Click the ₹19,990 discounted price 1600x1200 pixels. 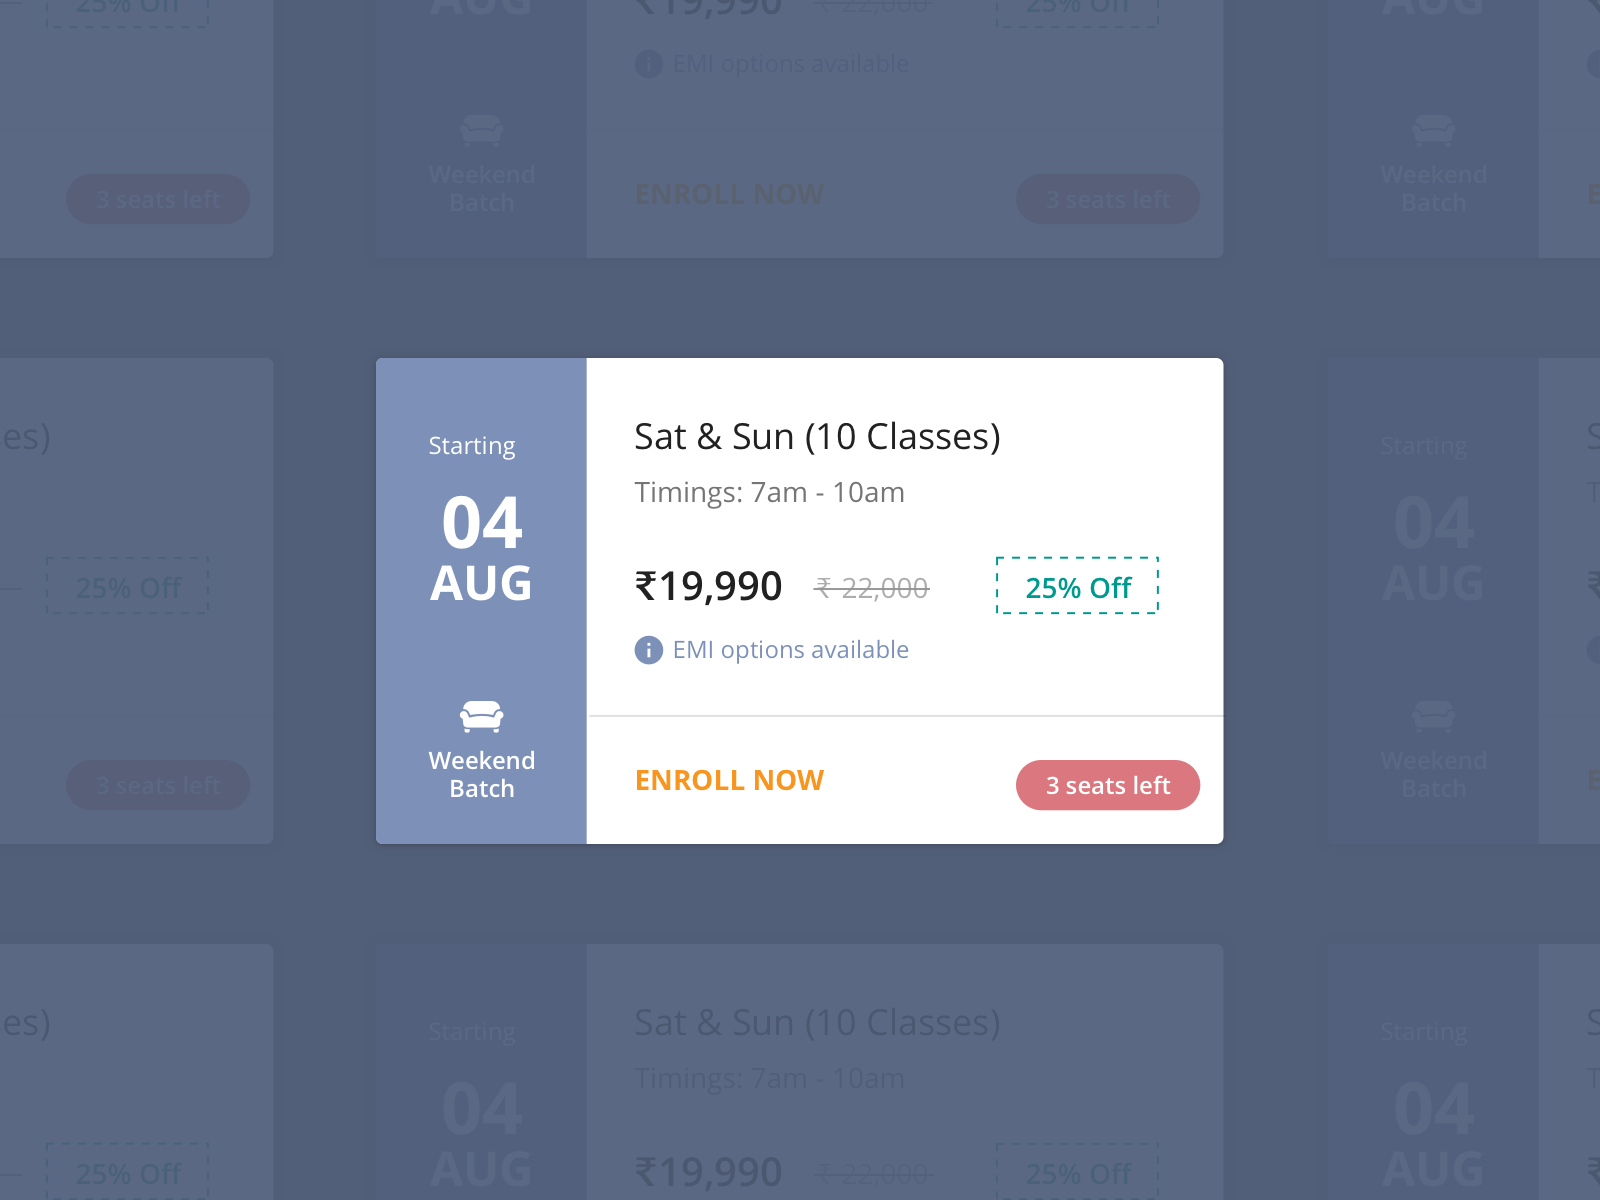[x=709, y=587]
